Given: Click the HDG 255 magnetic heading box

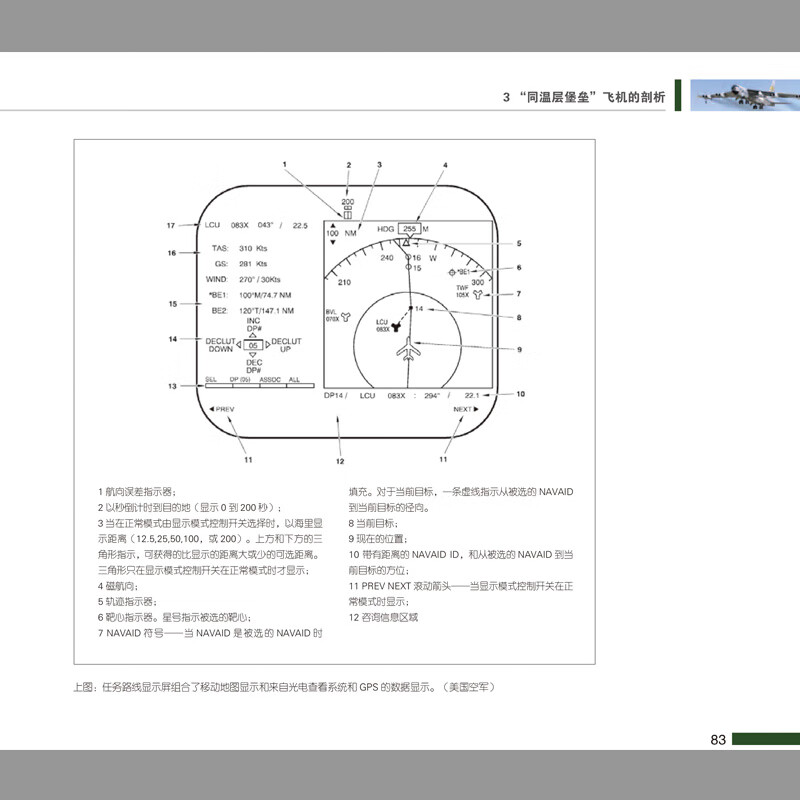Looking at the screenshot, I should coord(408,229).
